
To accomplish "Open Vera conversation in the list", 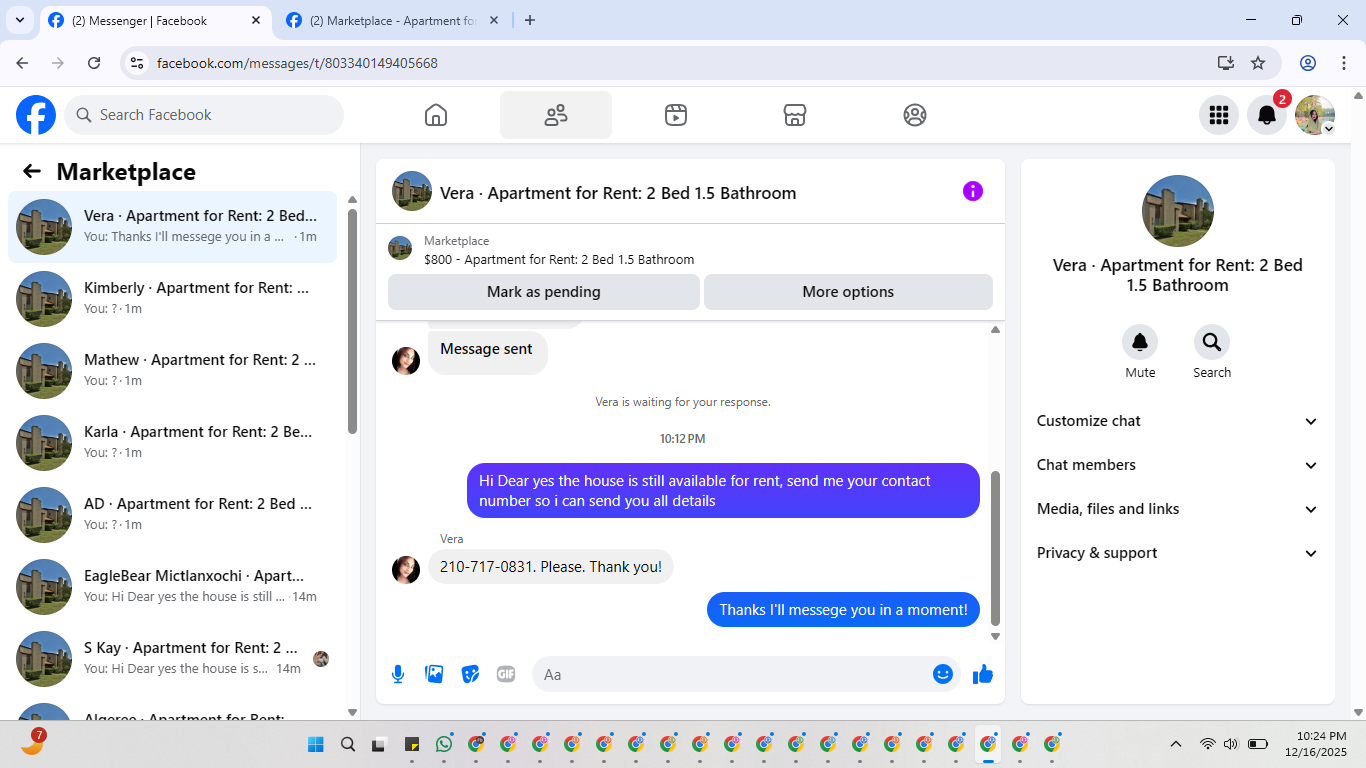I will click(172, 227).
